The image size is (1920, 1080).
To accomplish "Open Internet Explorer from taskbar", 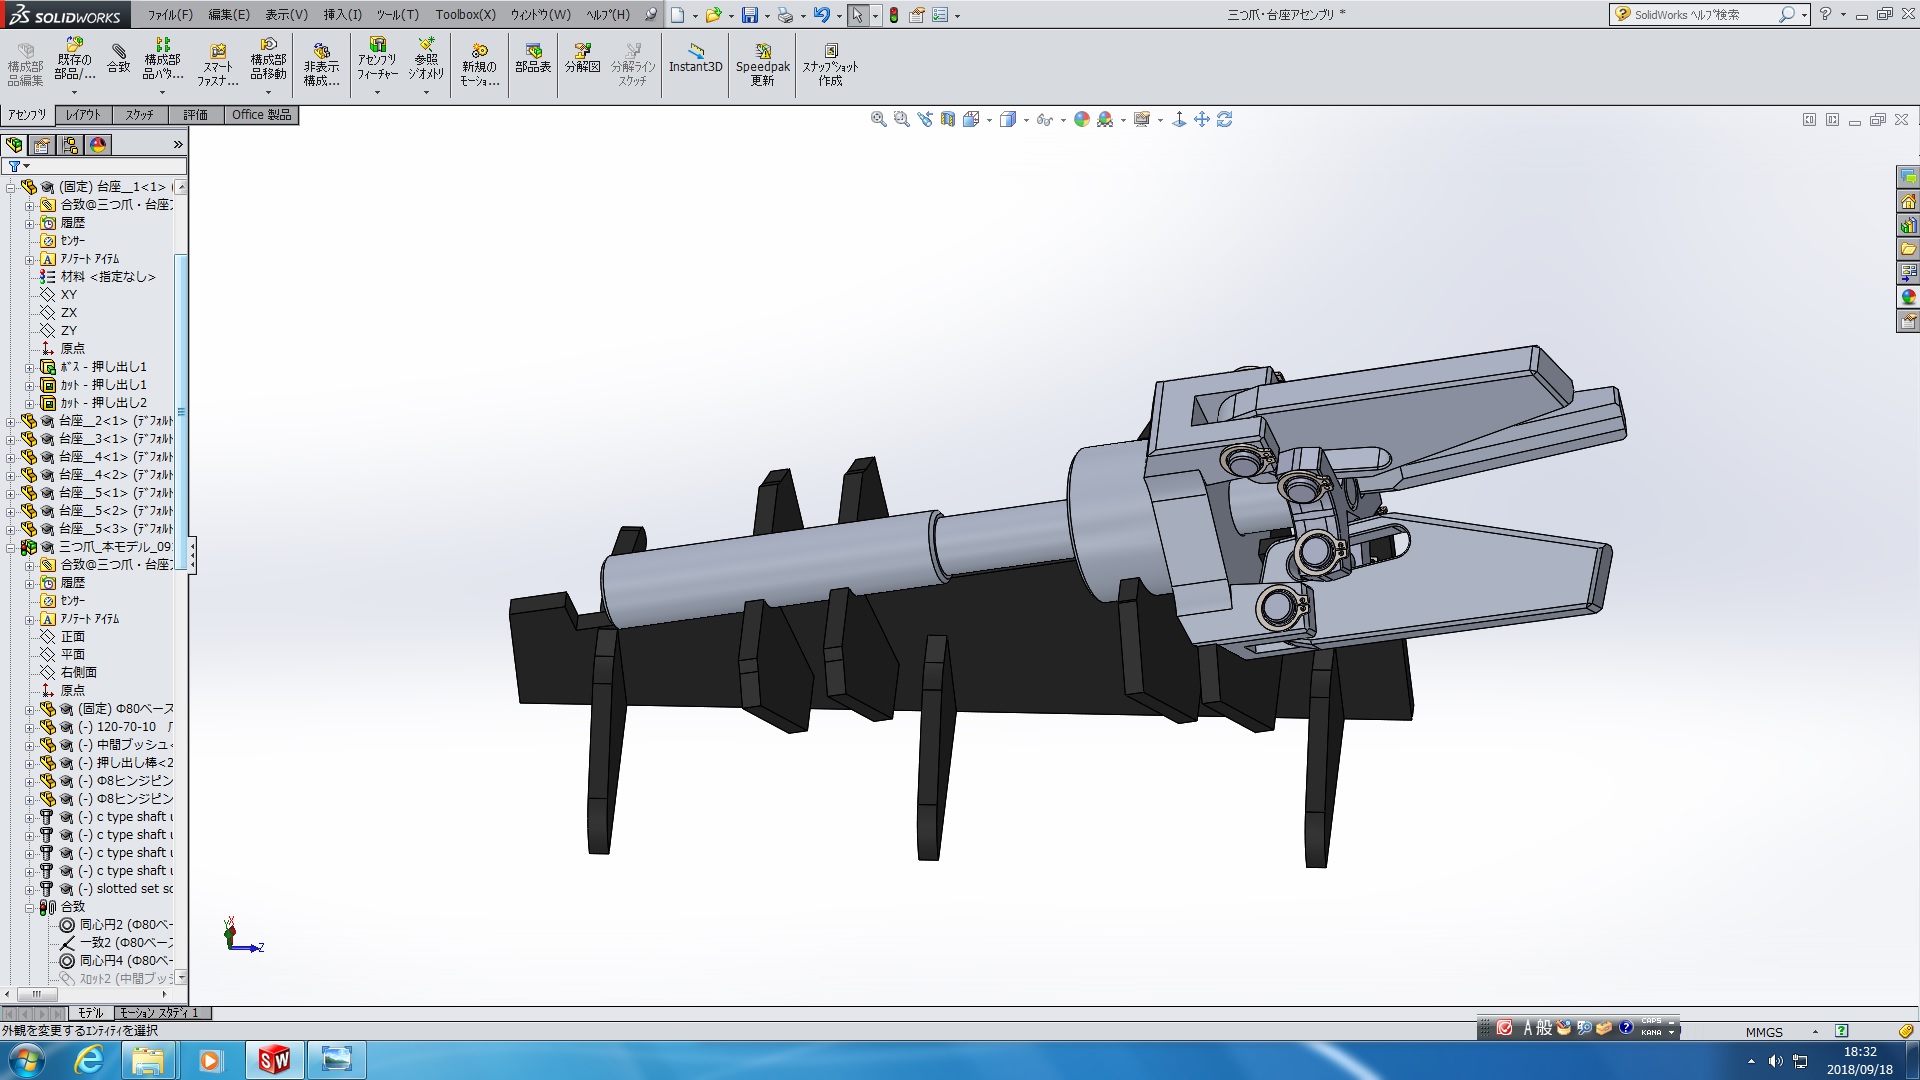I will [89, 1060].
